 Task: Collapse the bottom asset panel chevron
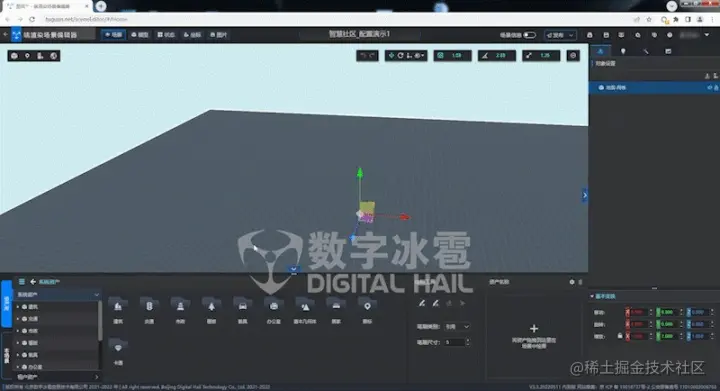(x=293, y=269)
